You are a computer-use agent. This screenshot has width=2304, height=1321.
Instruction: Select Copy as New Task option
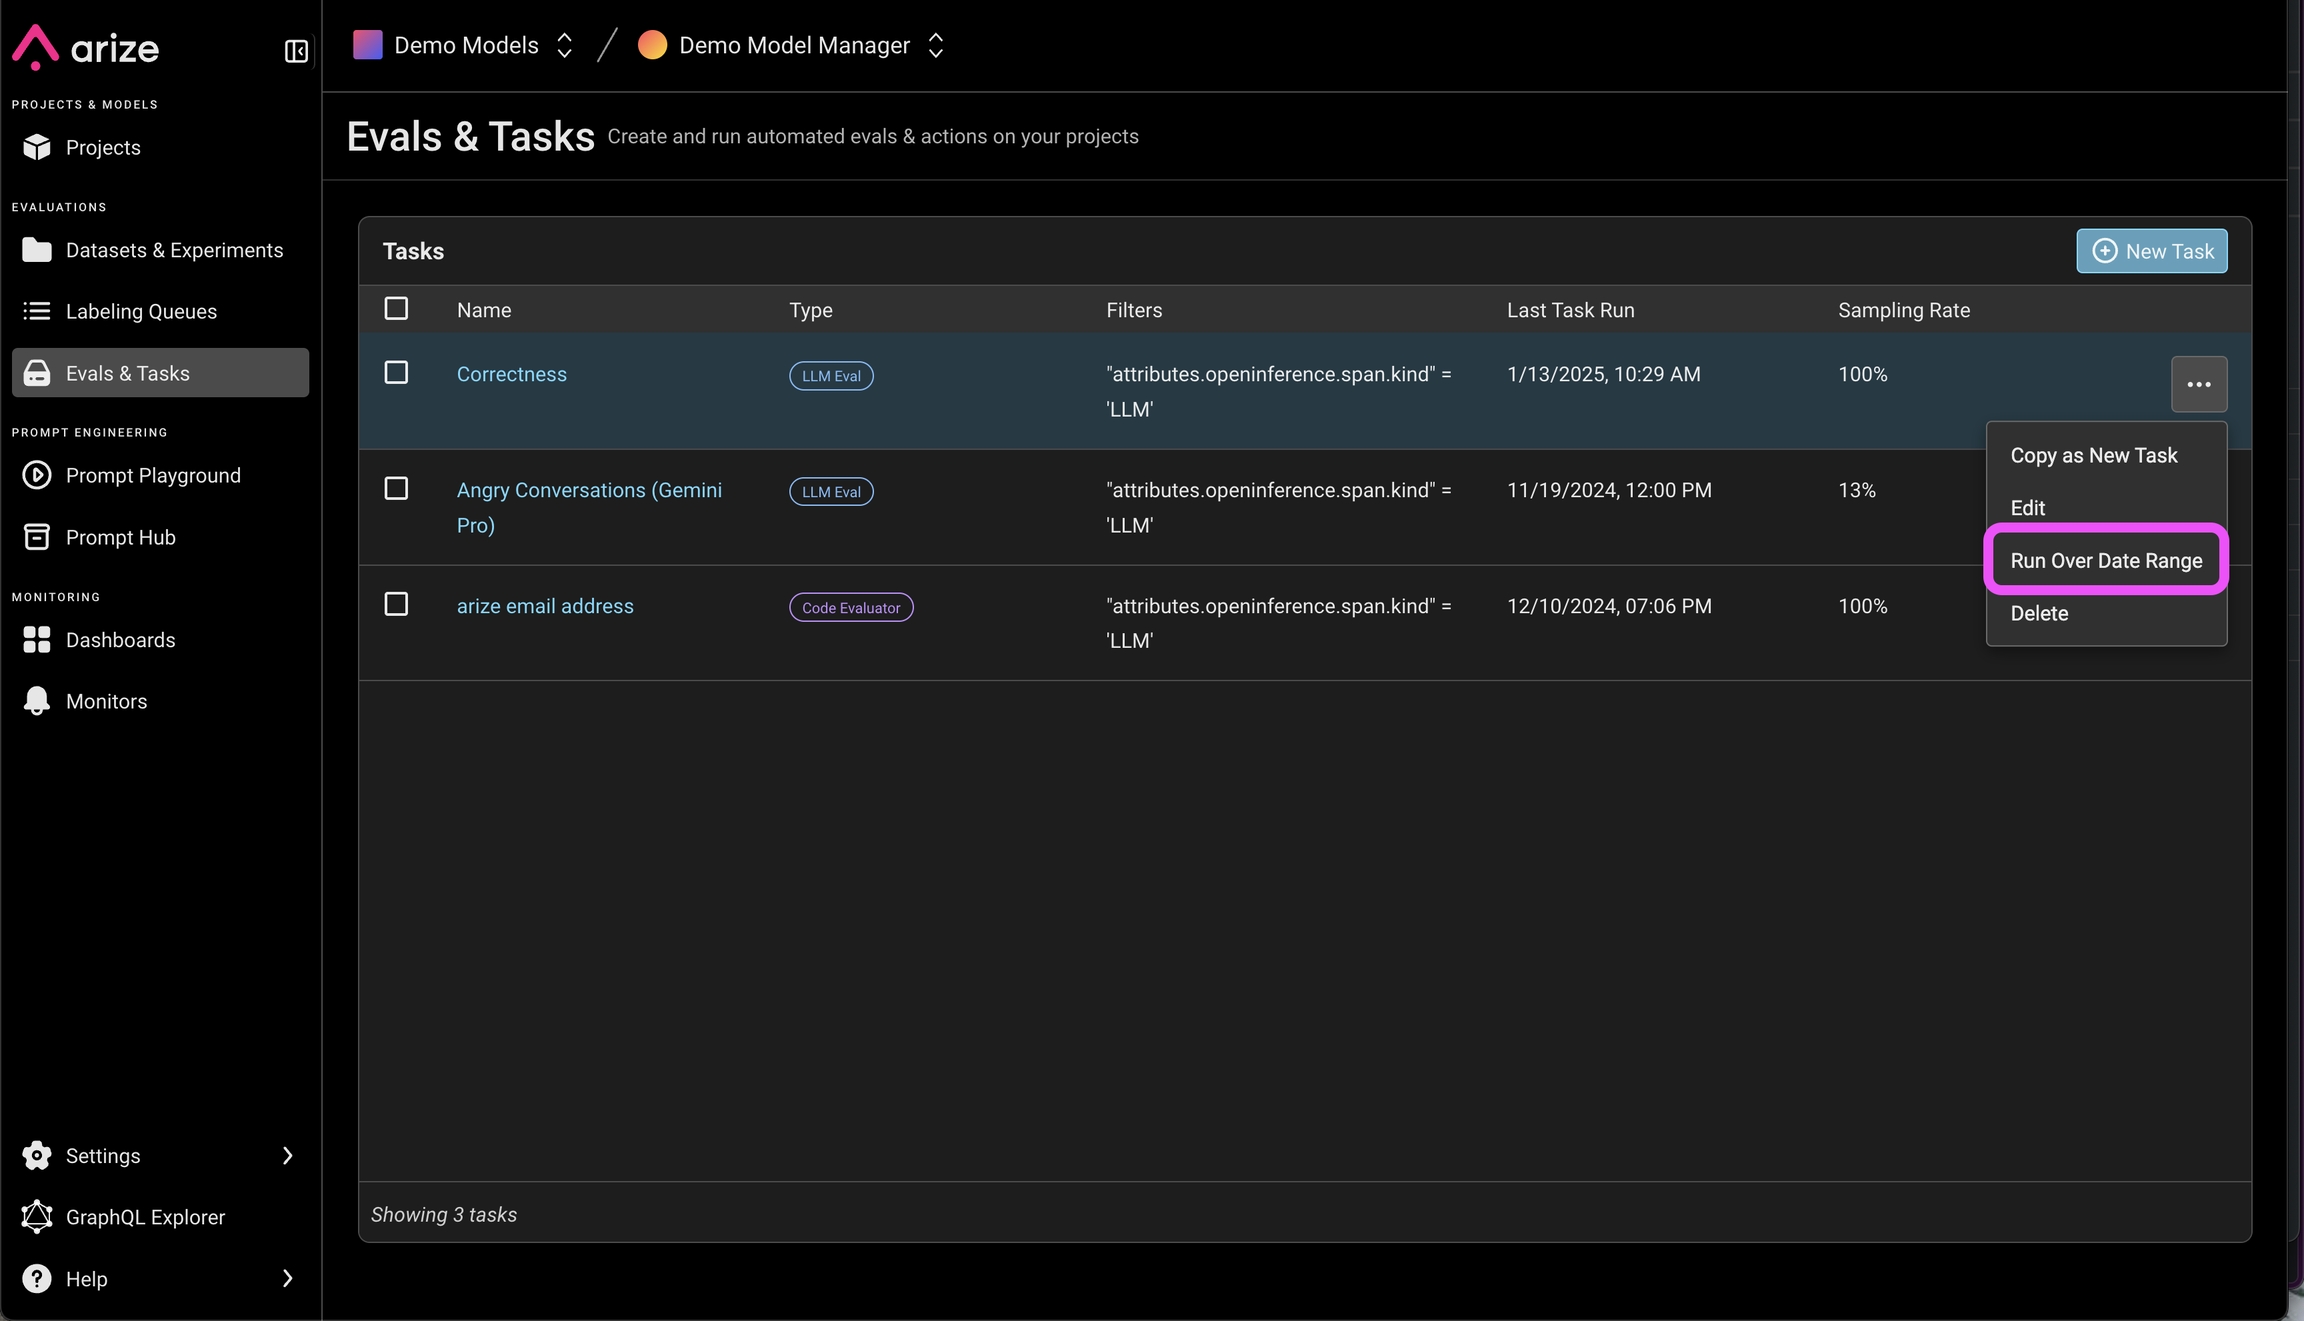[2093, 456]
